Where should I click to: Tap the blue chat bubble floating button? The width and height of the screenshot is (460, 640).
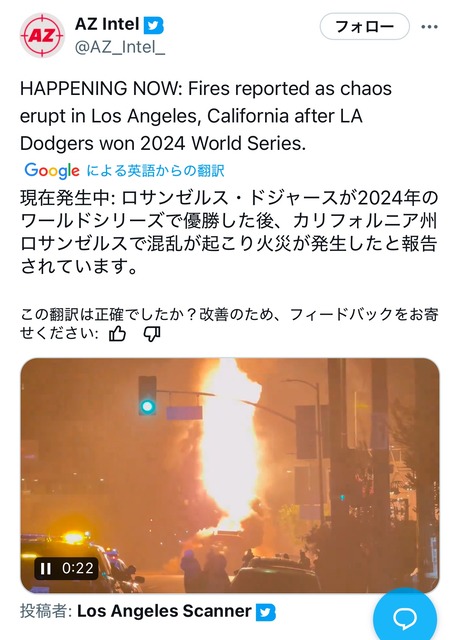point(405,618)
